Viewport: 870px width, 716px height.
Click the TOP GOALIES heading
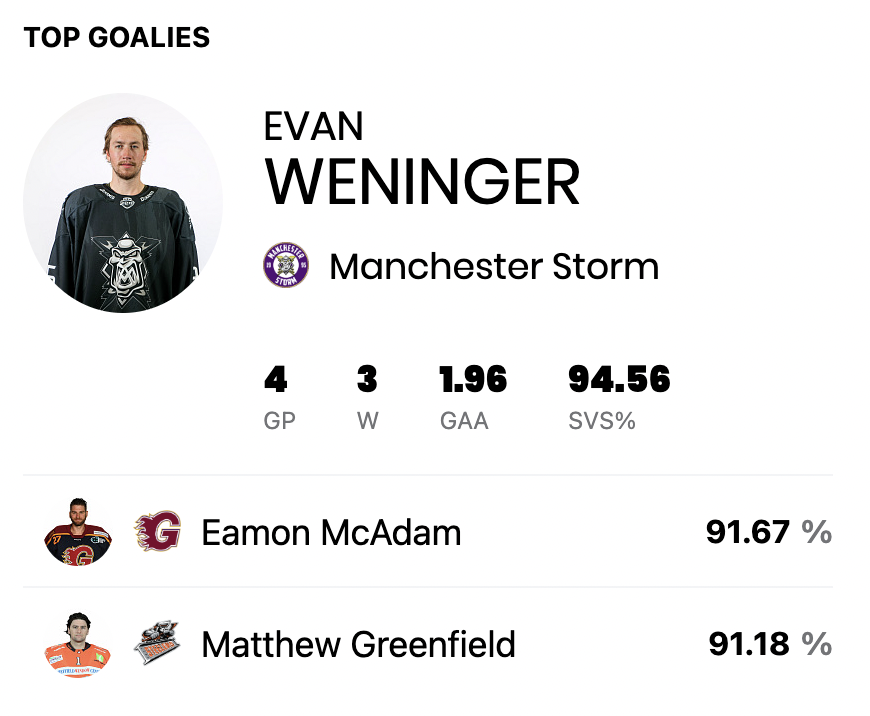pos(117,38)
